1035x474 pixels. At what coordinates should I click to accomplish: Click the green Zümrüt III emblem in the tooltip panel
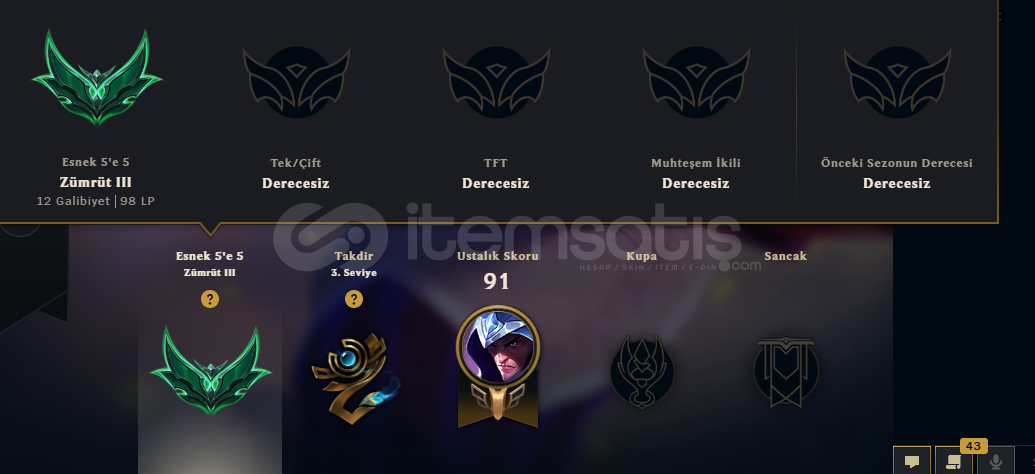click(96, 77)
